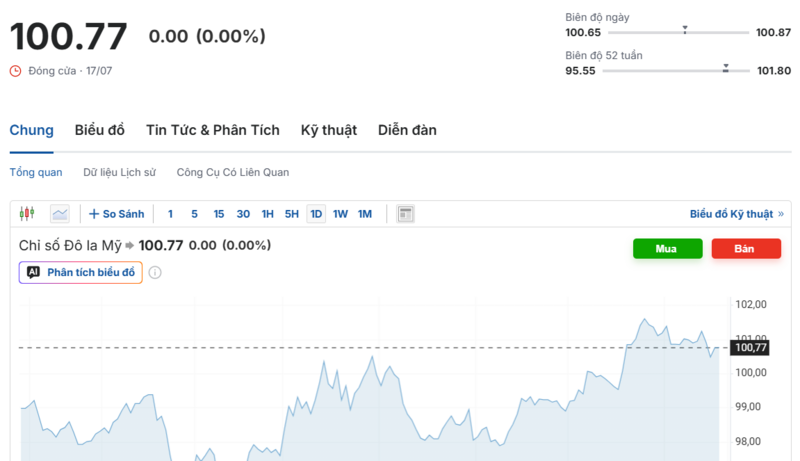Open Công Cụ Có Liên Quan sub-tab
This screenshot has height=461, width=800.
pos(233,172)
